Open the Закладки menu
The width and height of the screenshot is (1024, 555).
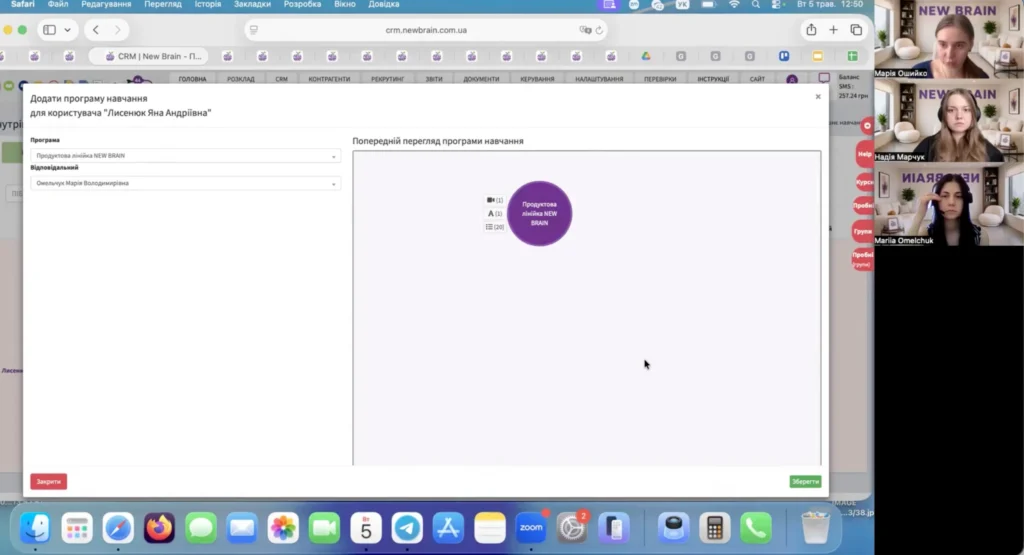[252, 5]
